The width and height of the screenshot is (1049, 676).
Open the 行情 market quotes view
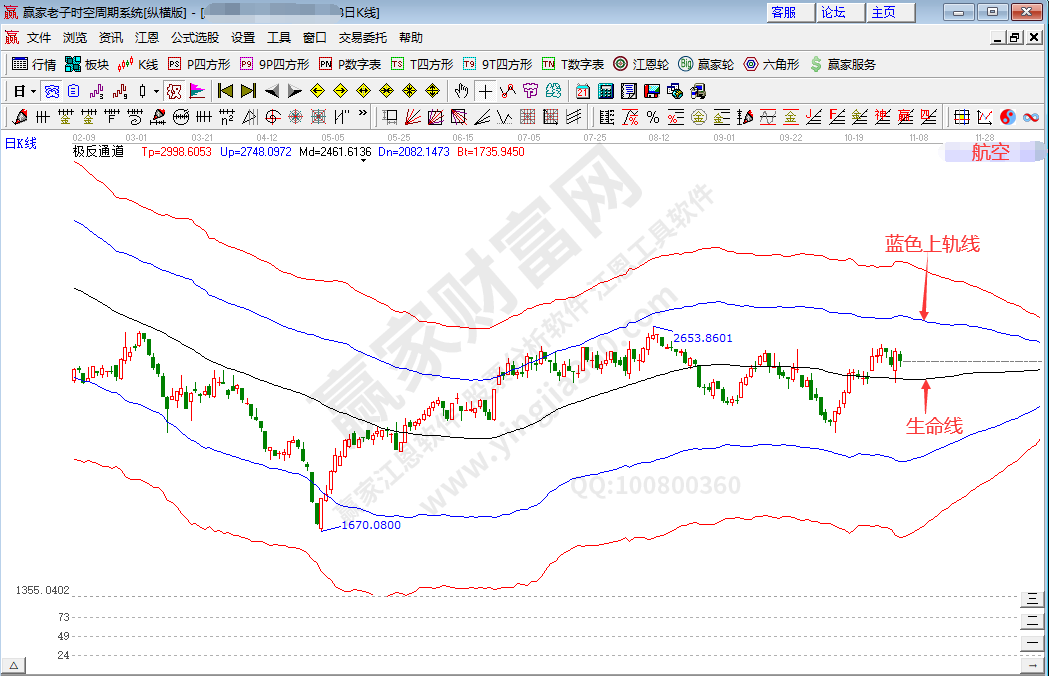click(x=34, y=64)
